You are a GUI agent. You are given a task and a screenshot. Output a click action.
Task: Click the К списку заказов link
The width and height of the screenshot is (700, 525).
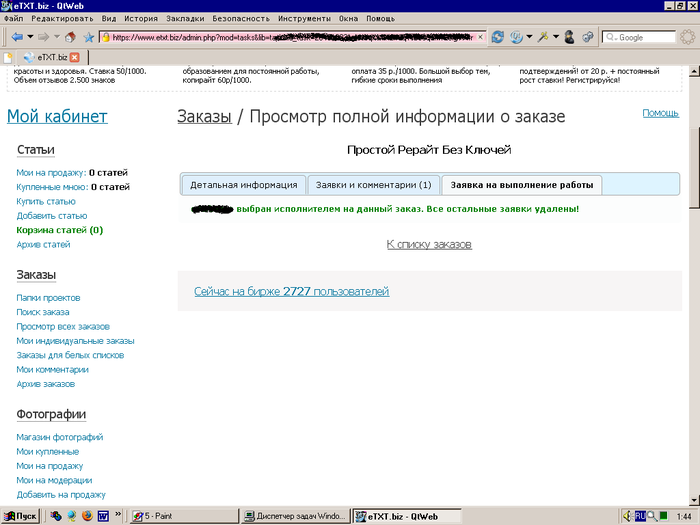click(429, 244)
